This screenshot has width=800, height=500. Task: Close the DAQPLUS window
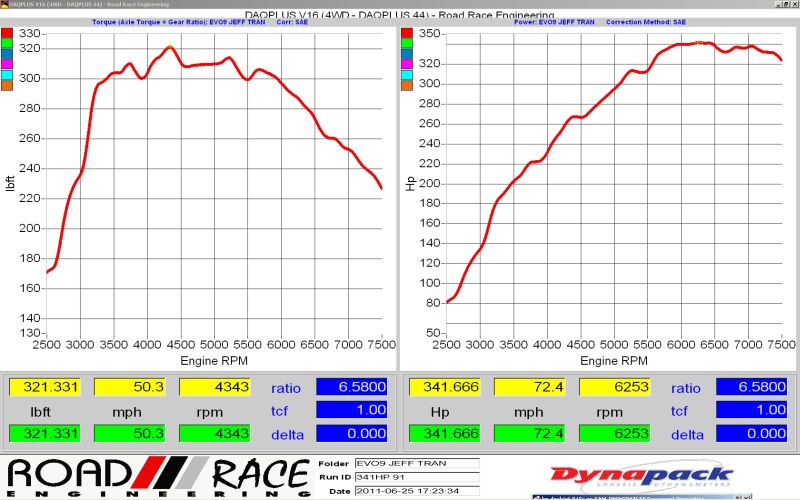(x=794, y=4)
